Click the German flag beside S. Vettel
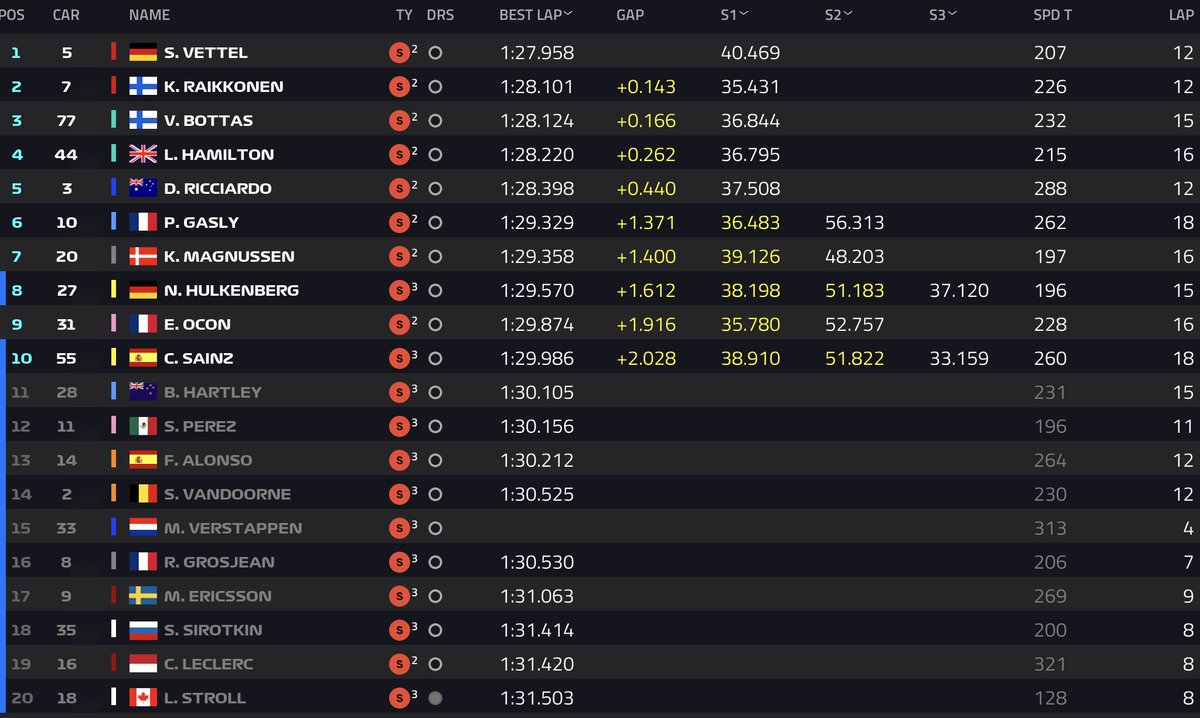The width and height of the screenshot is (1200, 718). click(143, 53)
